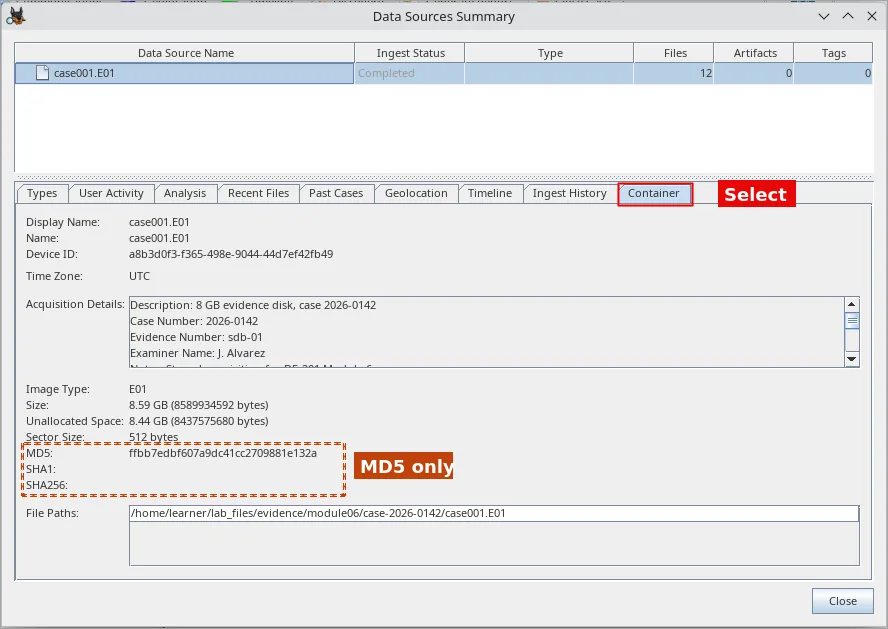Screen dimensions: 888x629
Task: Switch to the User Activity tab
Action: 111,193
